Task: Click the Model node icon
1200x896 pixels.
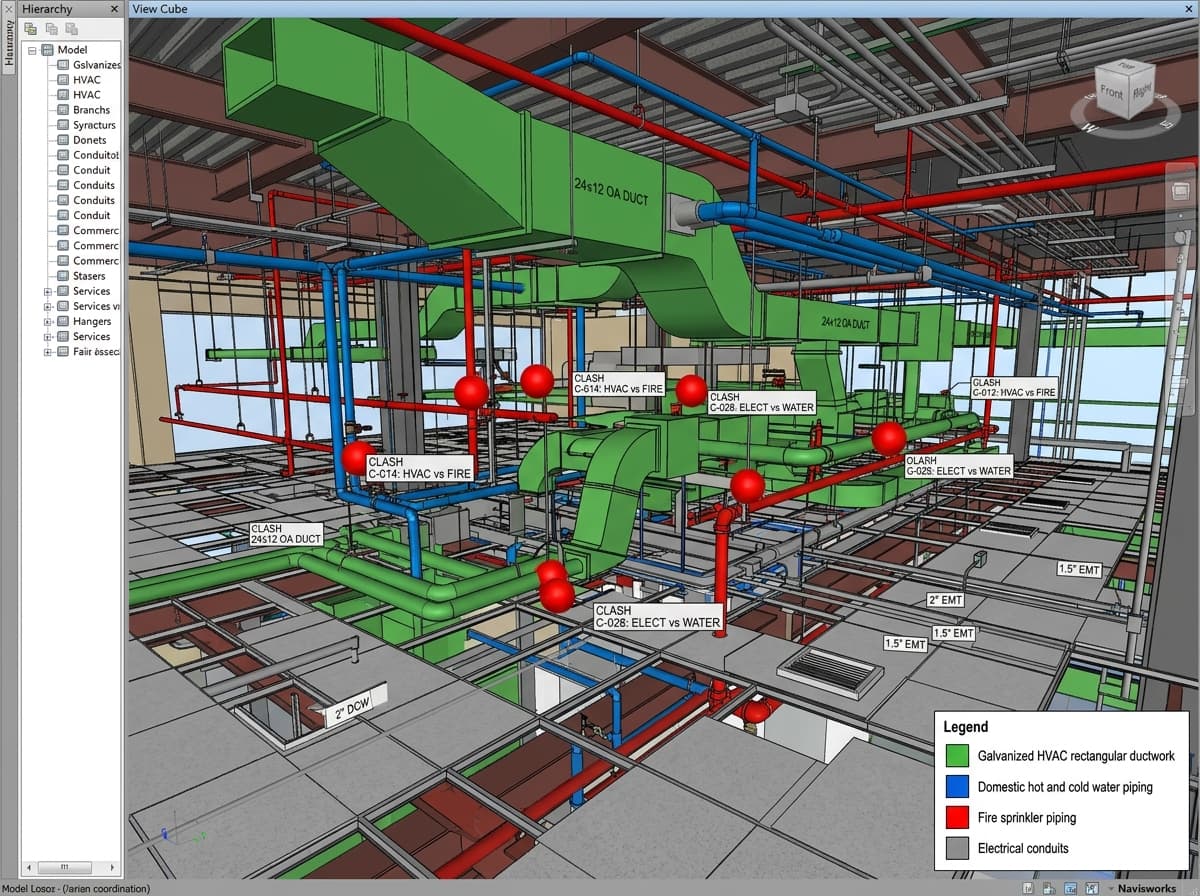Action: point(47,50)
